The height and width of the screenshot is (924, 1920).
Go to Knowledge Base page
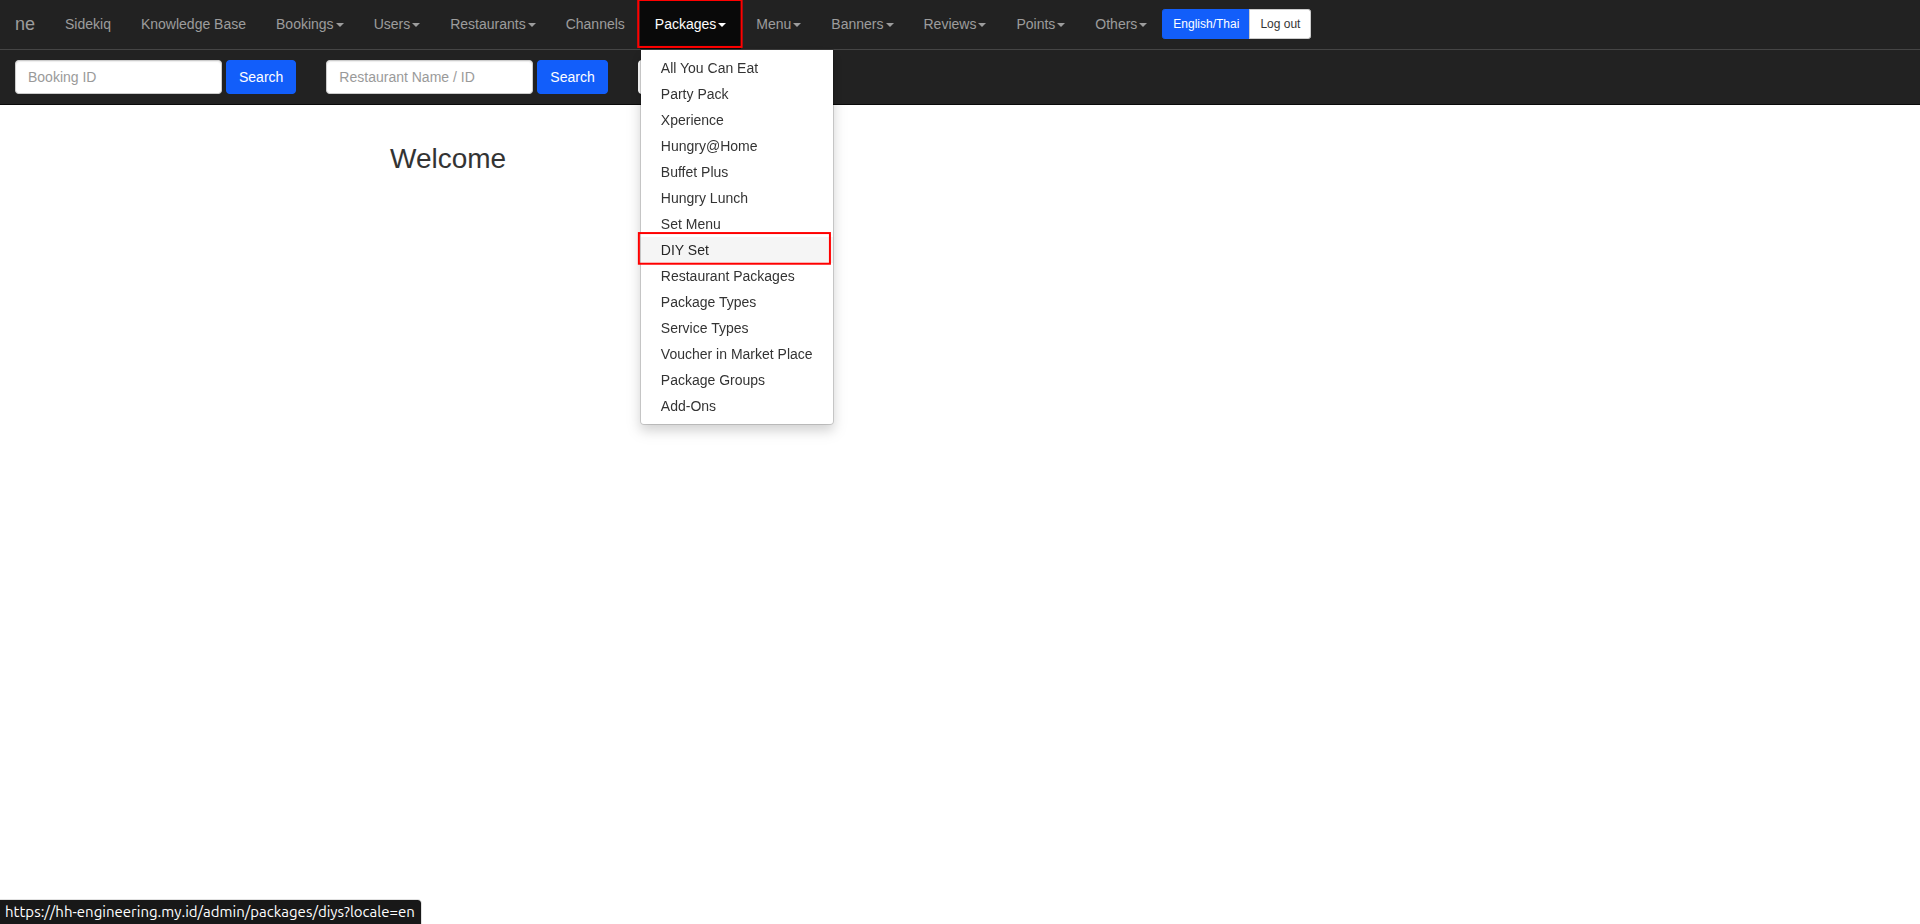pyautogui.click(x=193, y=24)
